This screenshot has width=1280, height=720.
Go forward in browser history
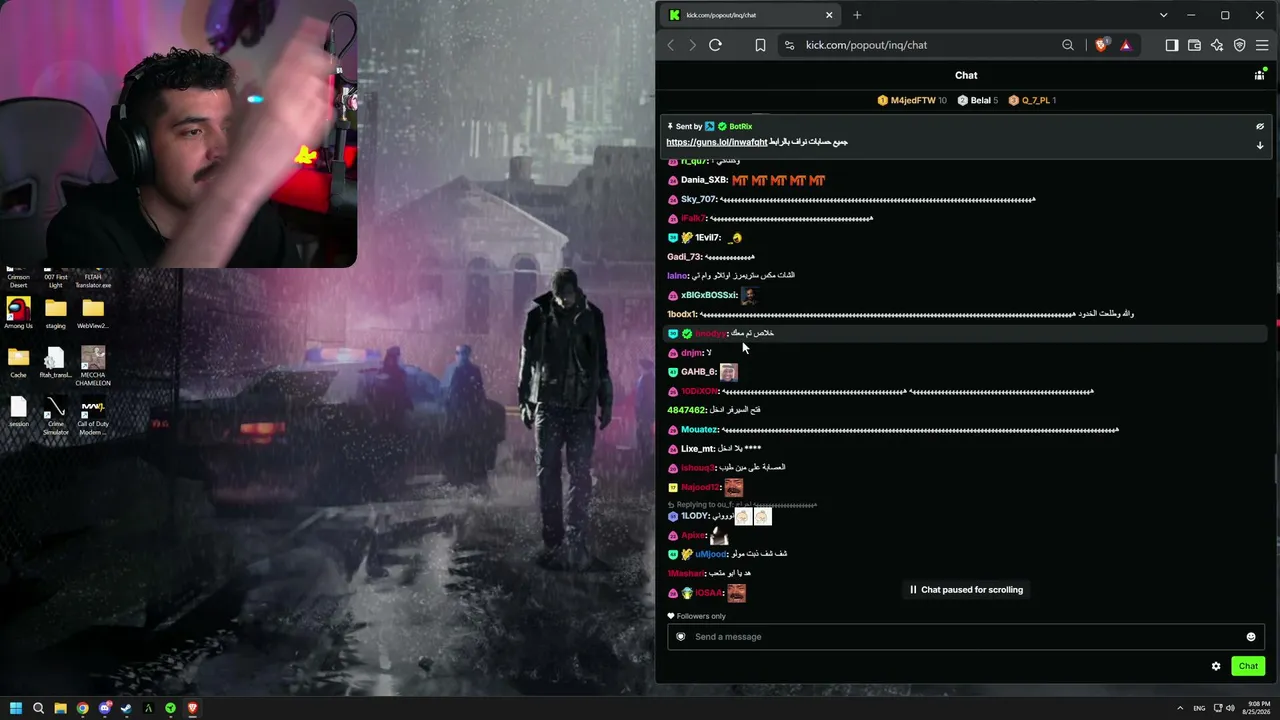(x=692, y=45)
